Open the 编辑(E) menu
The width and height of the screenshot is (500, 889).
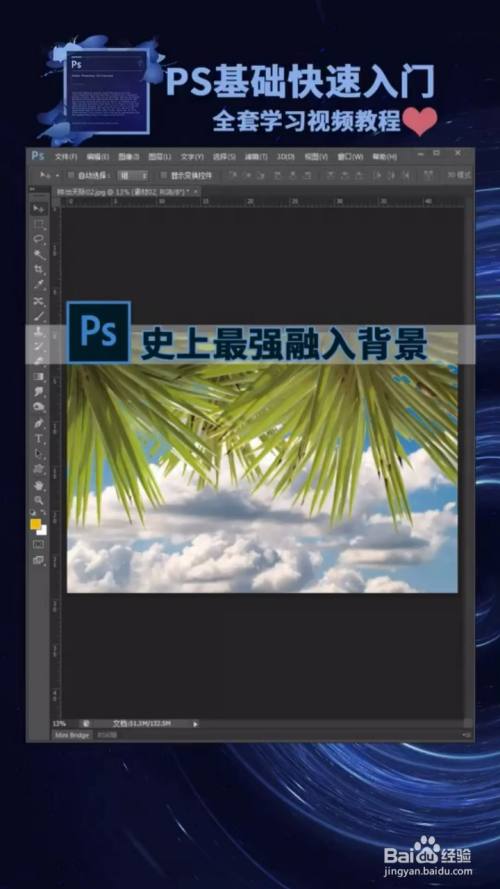pos(98,156)
